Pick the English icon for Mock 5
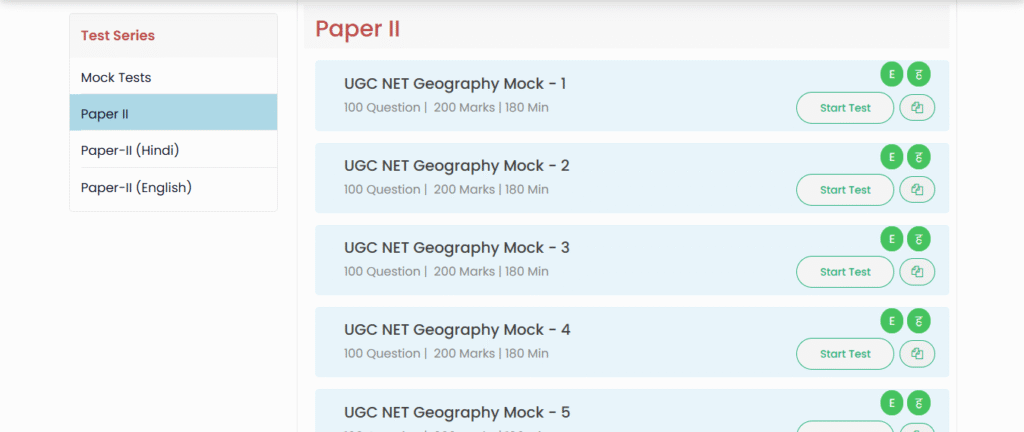1024x432 pixels. point(891,403)
